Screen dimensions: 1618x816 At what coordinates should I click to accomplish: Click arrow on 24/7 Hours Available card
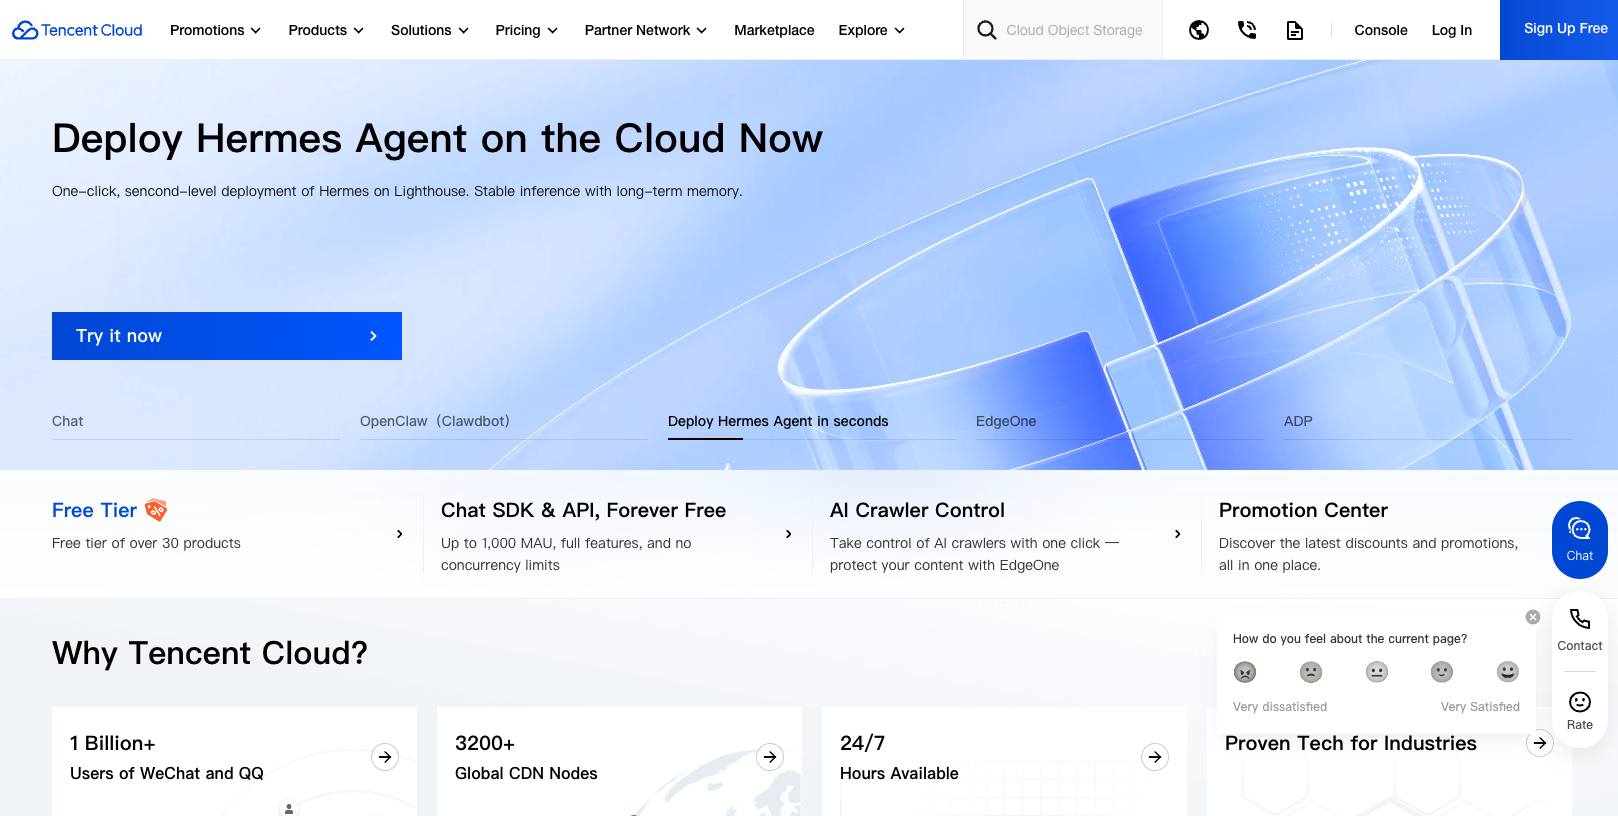click(1155, 757)
